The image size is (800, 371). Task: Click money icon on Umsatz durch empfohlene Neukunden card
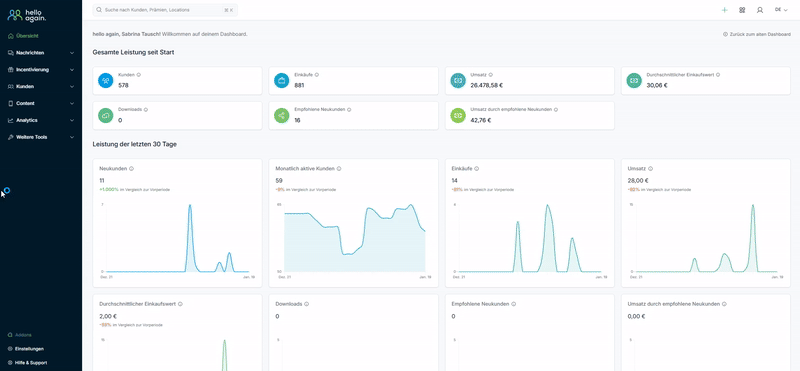click(x=458, y=115)
